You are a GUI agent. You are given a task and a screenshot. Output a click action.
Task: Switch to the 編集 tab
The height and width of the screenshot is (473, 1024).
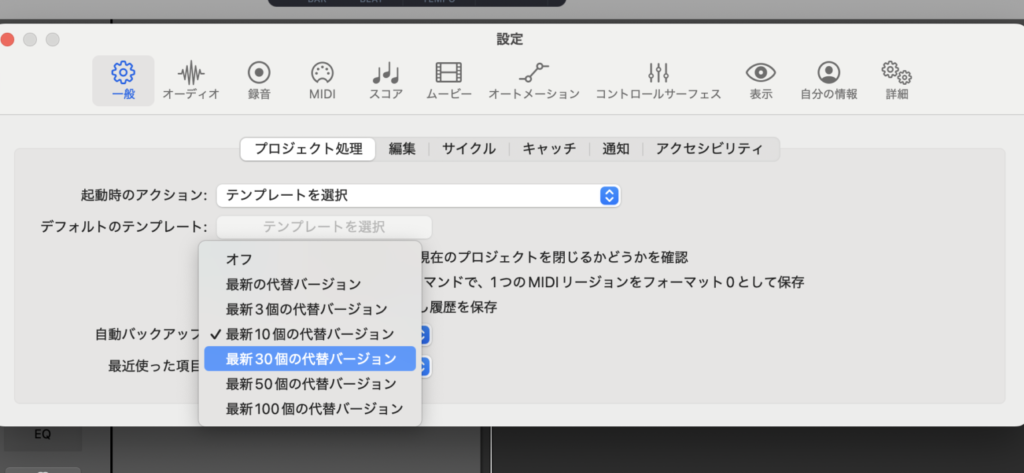point(402,149)
